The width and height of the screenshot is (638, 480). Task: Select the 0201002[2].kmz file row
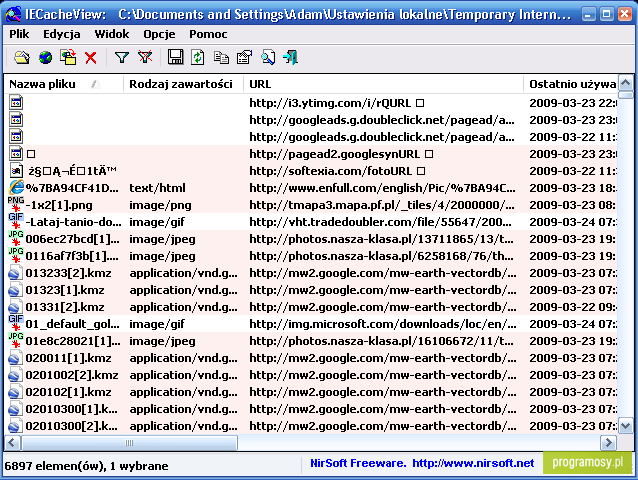click(x=311, y=375)
